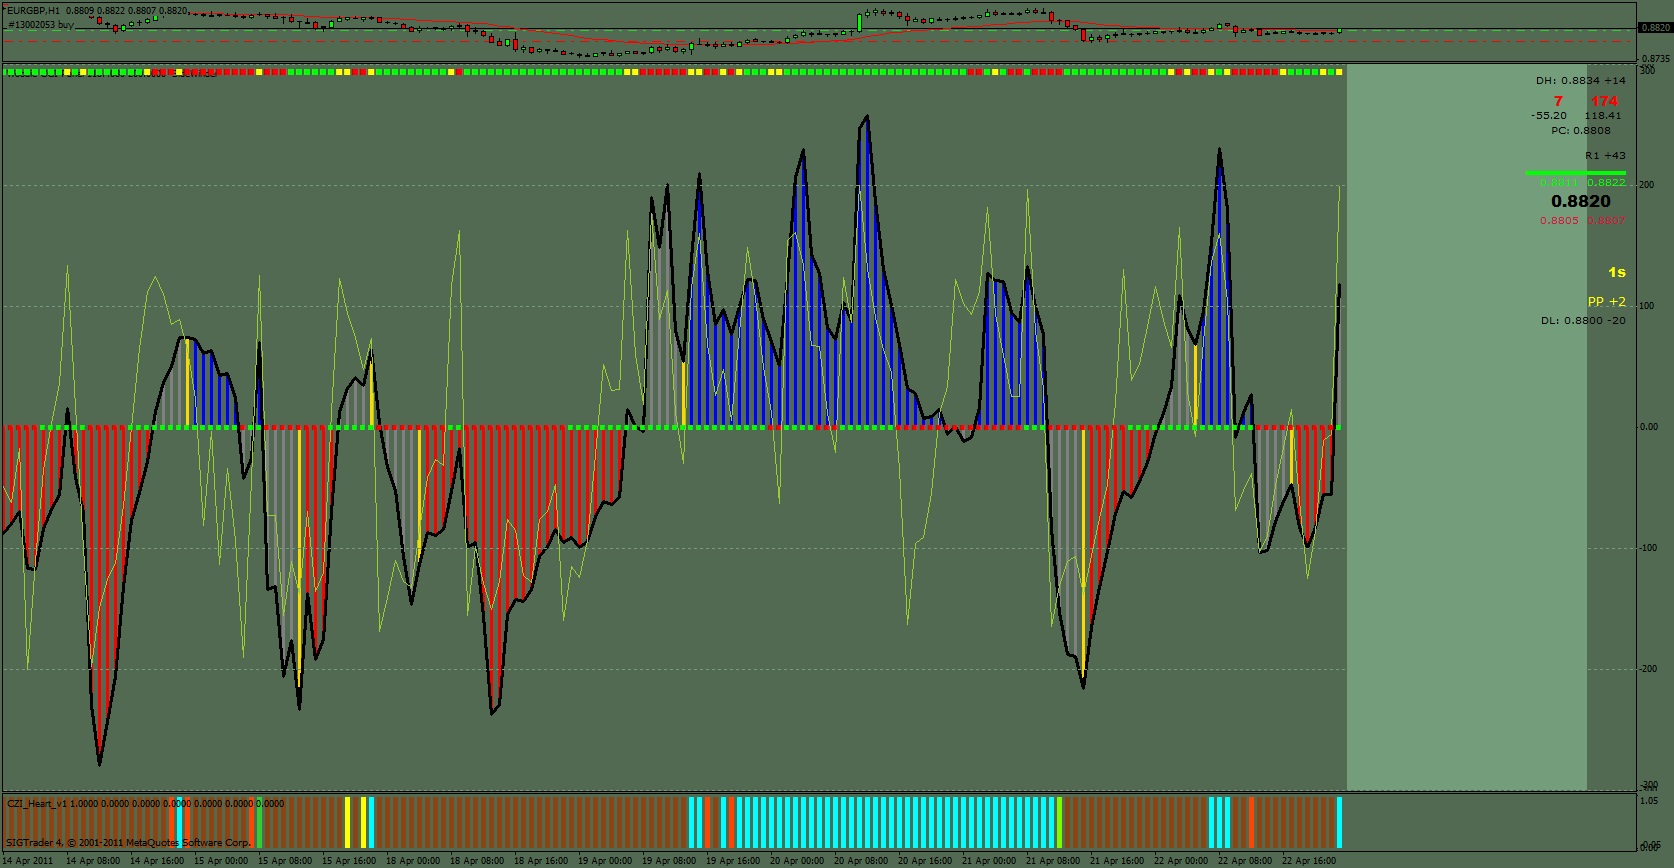Click the lime-green bar in CZI_Heart panel

(x=1059, y=822)
